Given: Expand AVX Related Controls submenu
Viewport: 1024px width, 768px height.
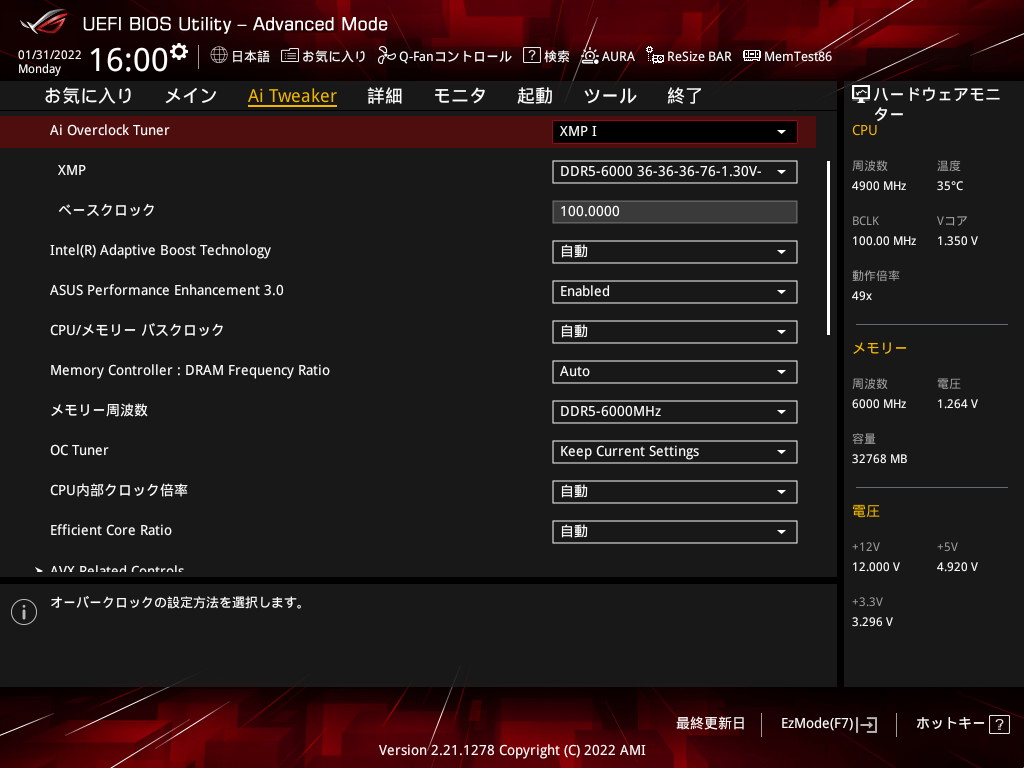Looking at the screenshot, I should (117, 569).
